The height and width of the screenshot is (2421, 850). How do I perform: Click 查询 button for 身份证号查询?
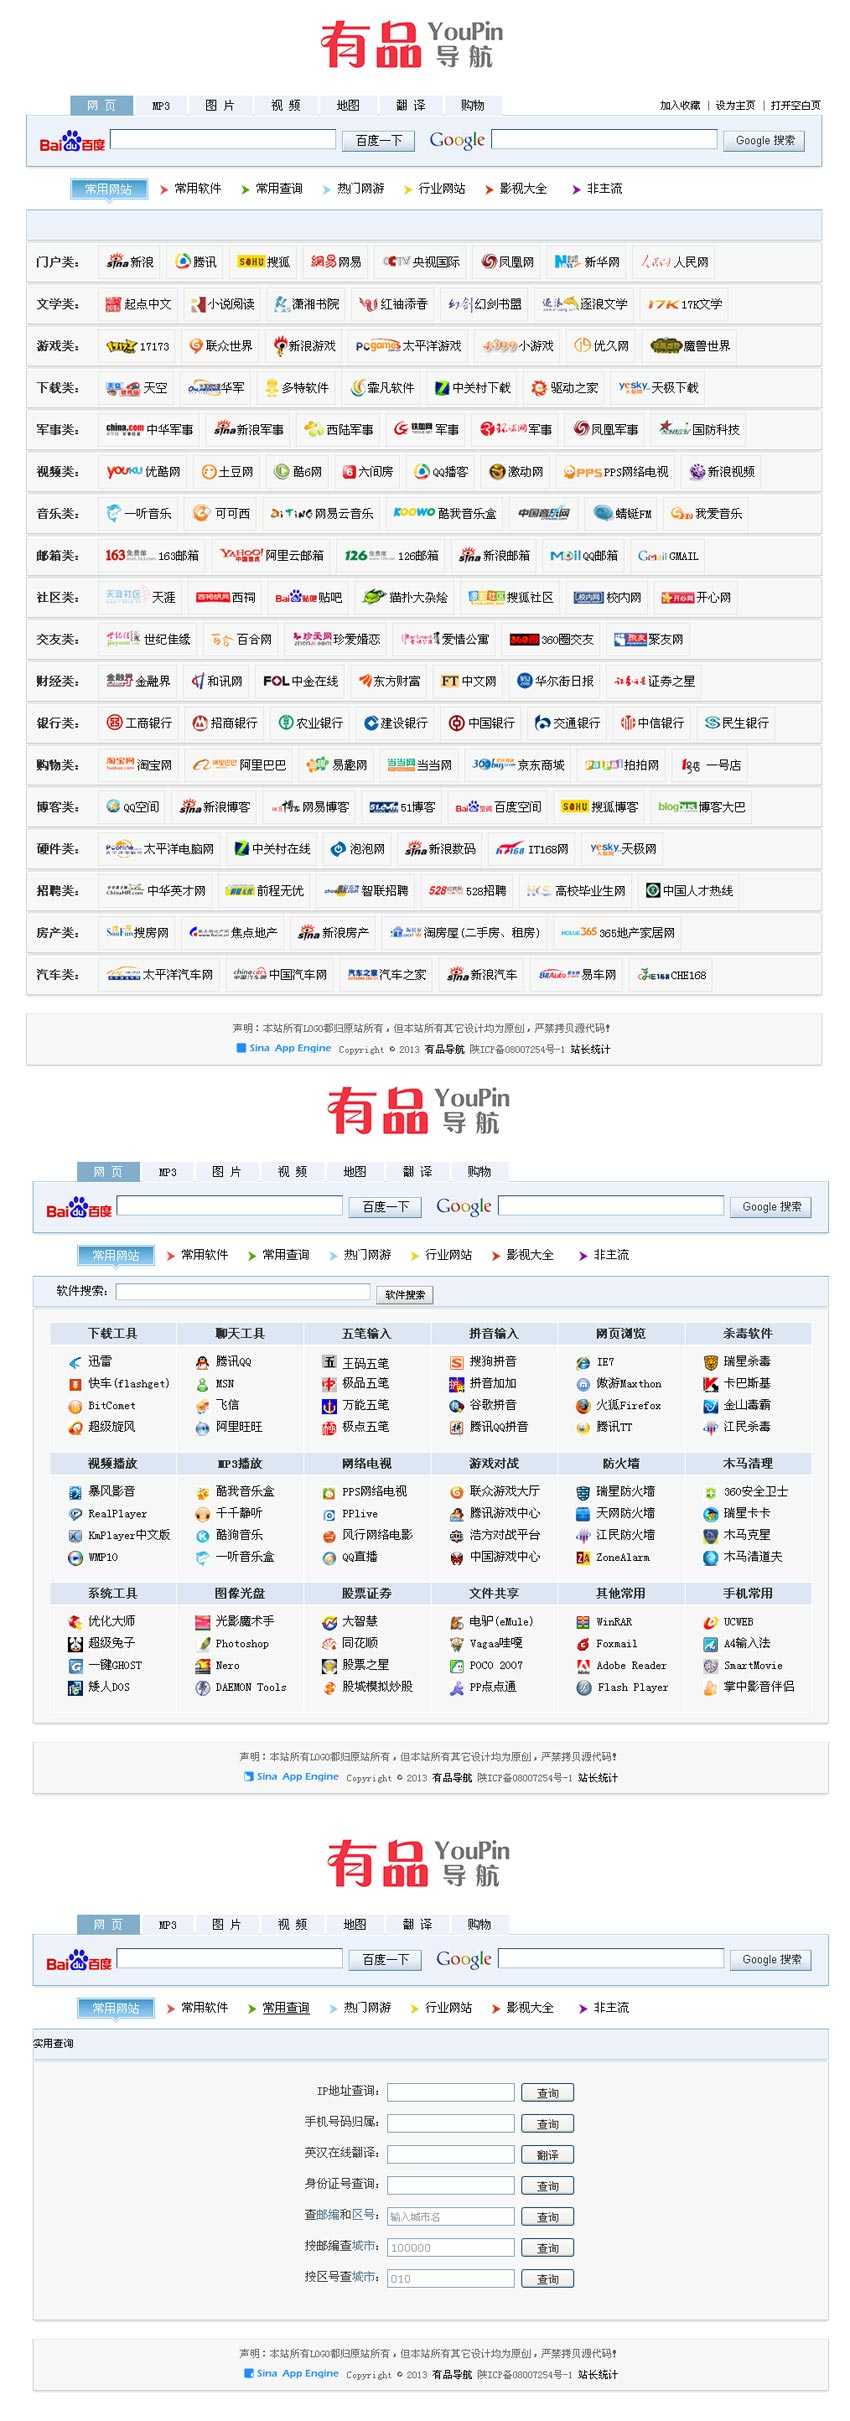point(547,2185)
